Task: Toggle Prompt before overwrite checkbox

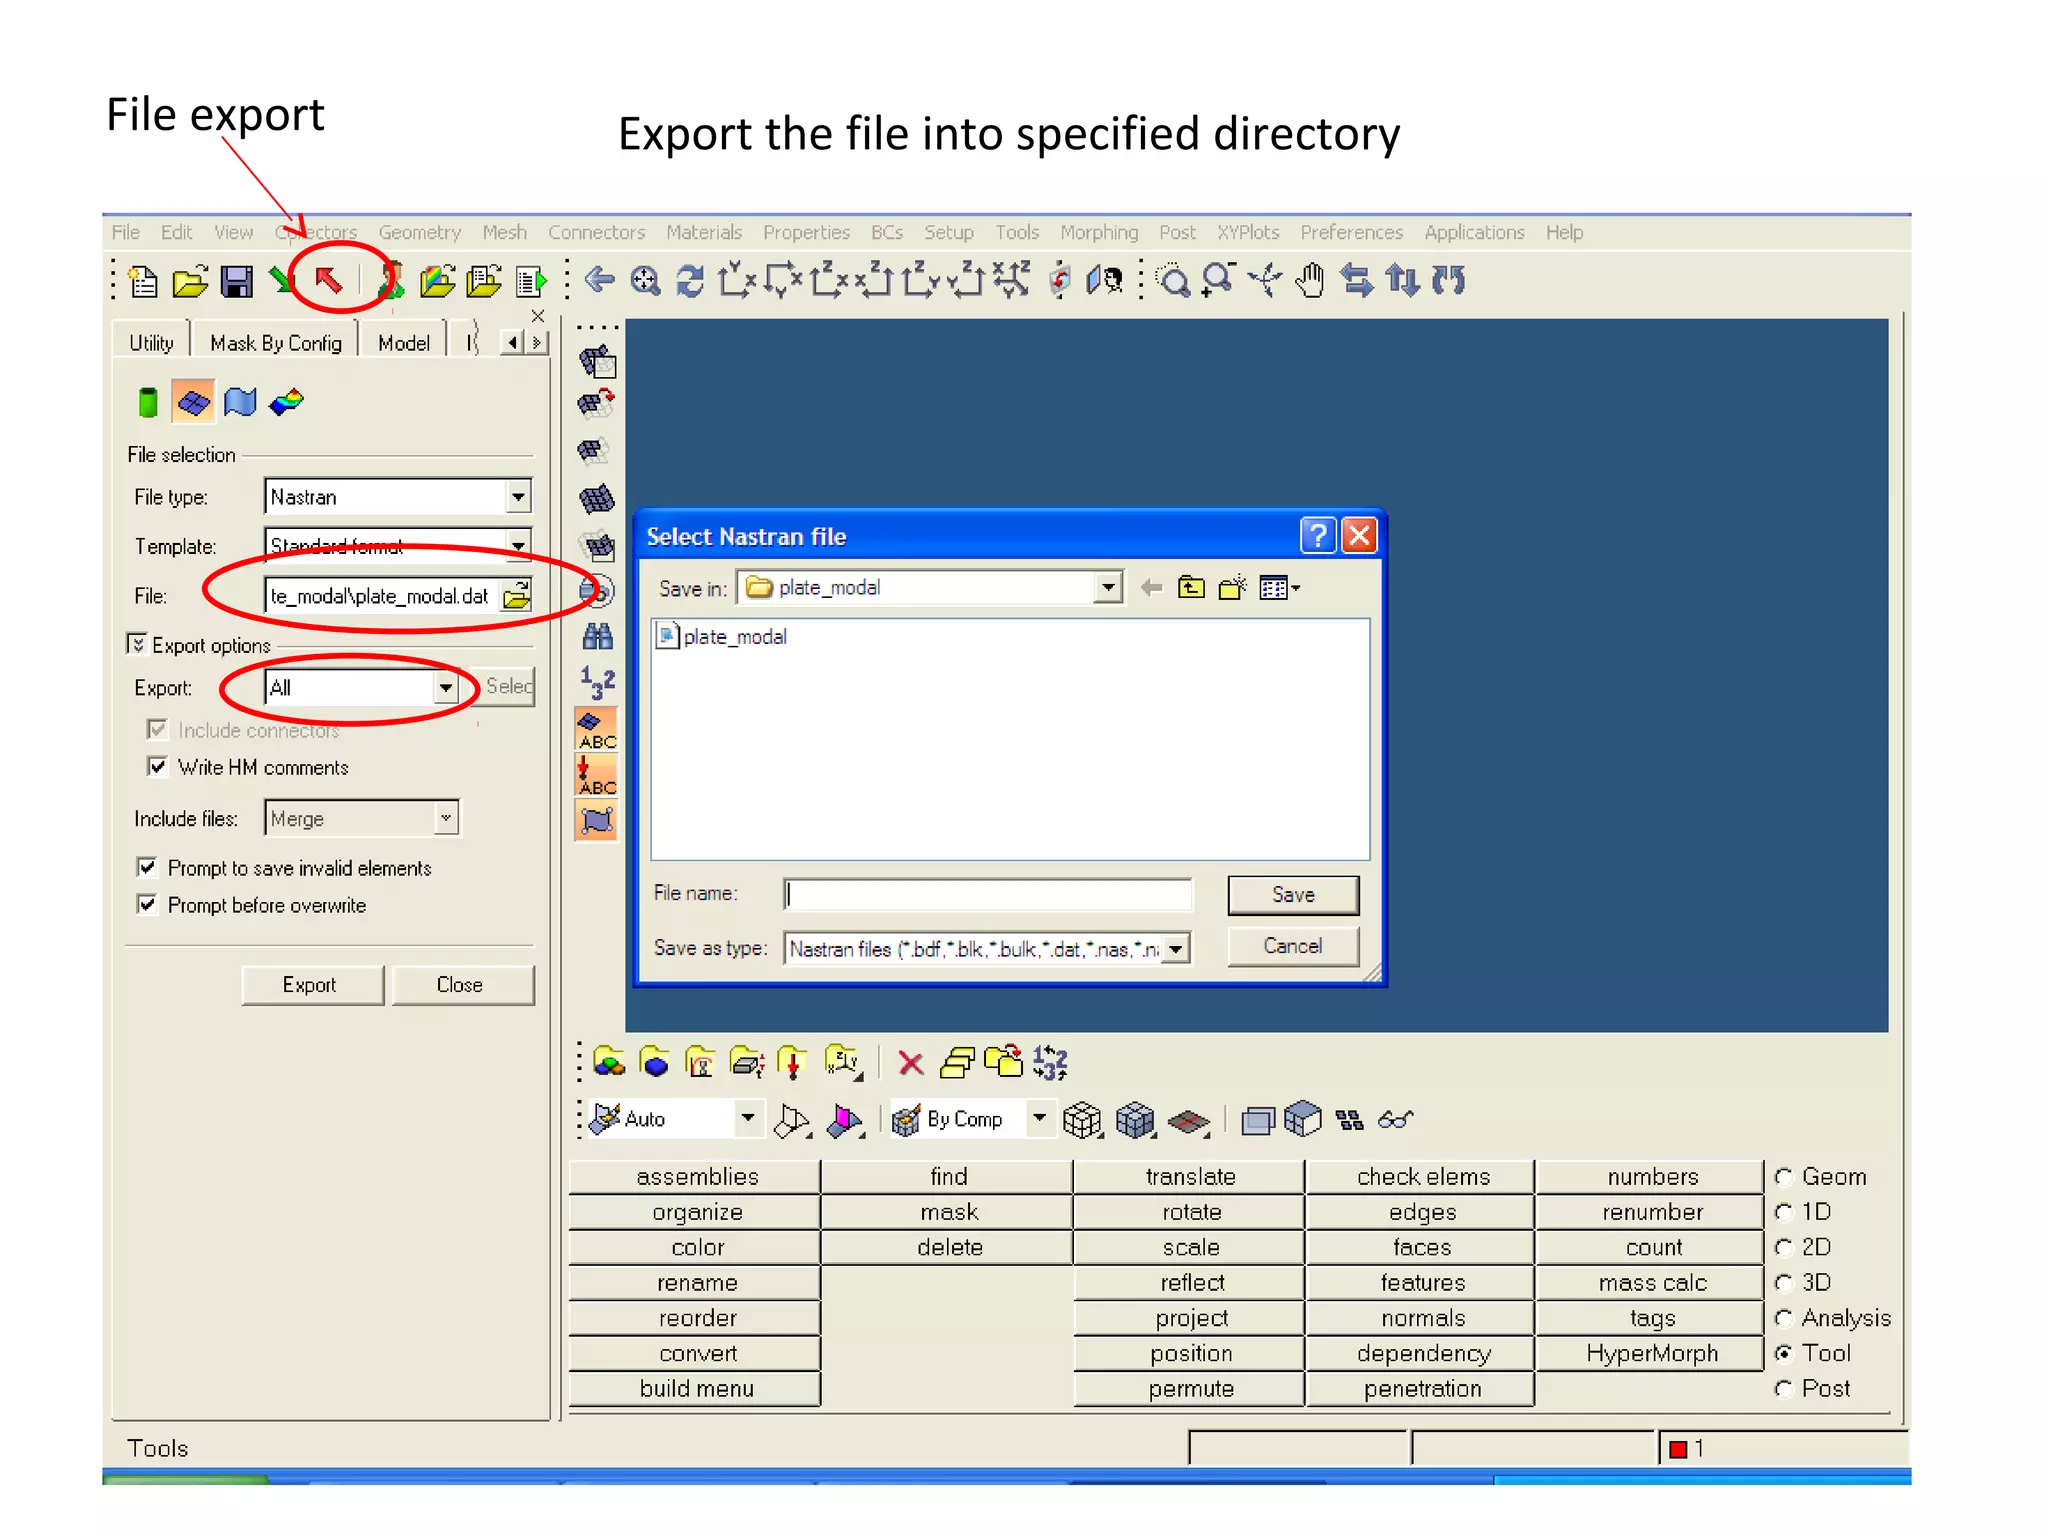Action: [147, 905]
